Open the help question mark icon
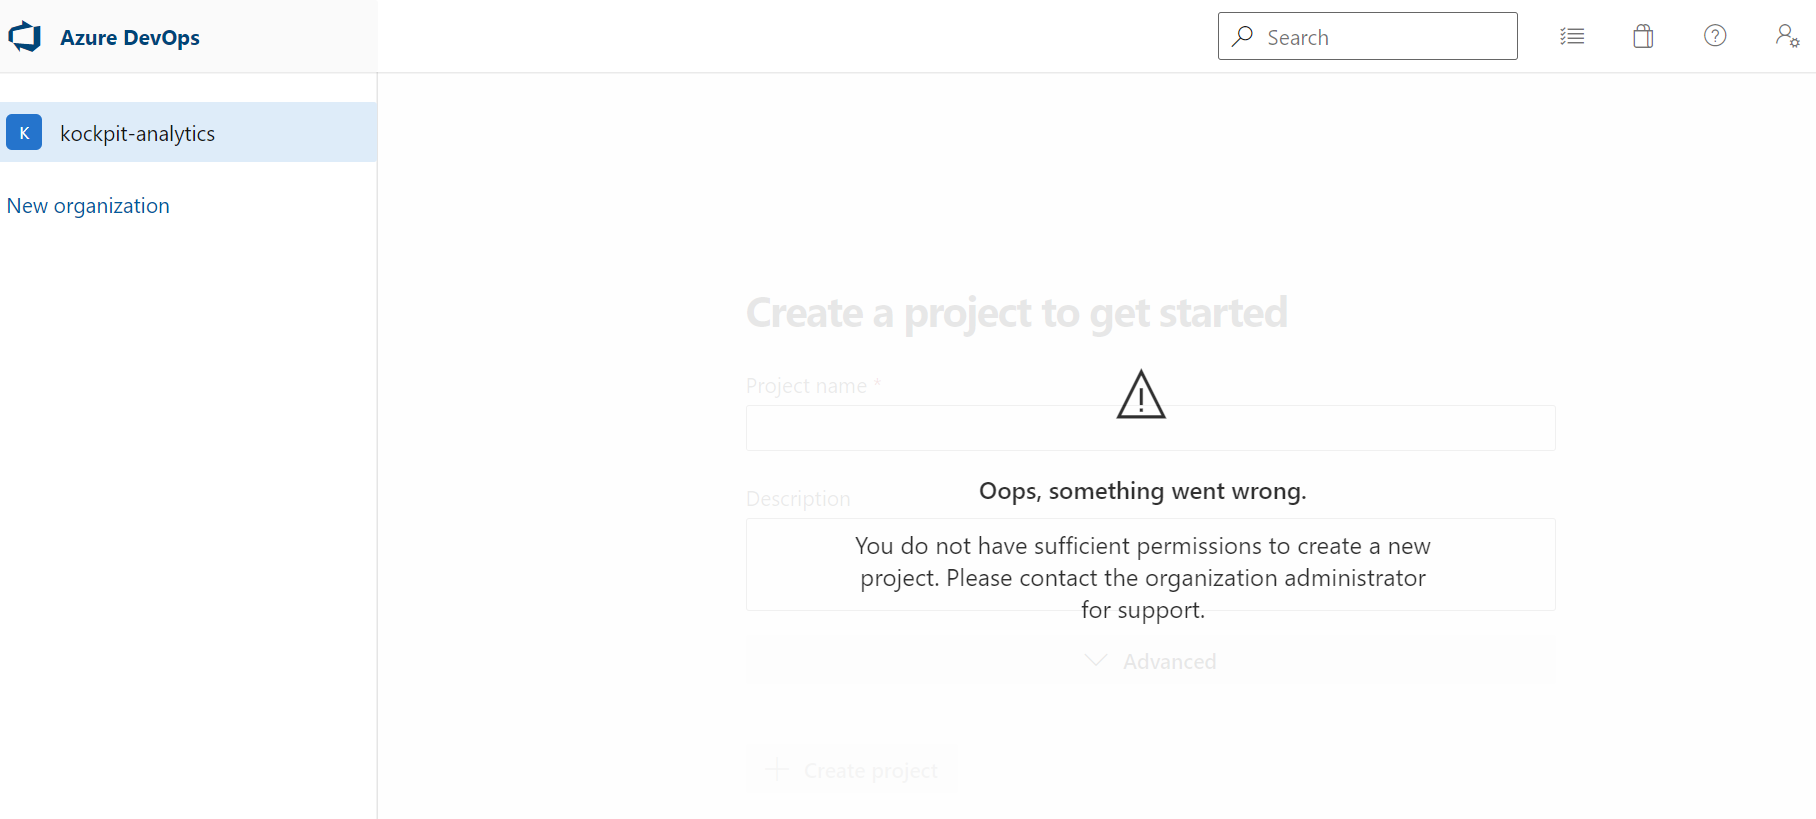1816x819 pixels. pos(1715,36)
